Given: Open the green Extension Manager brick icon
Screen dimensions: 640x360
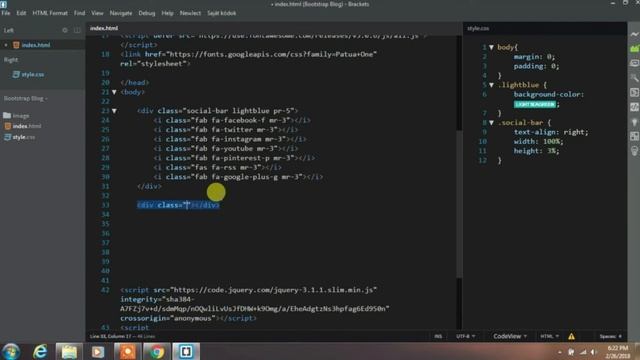Looking at the screenshot, I should click(634, 49).
